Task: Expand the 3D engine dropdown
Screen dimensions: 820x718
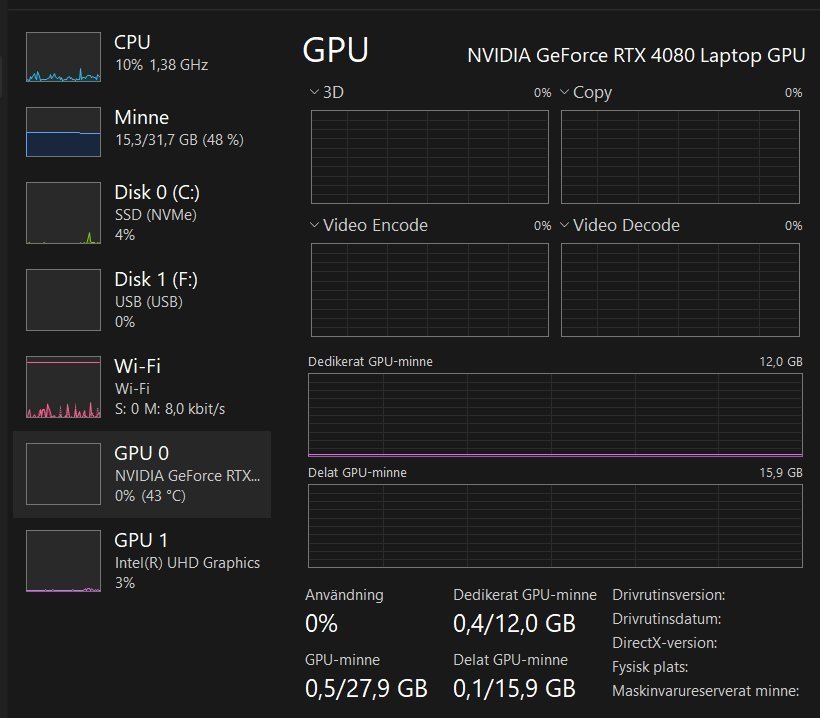Action: 316,92
